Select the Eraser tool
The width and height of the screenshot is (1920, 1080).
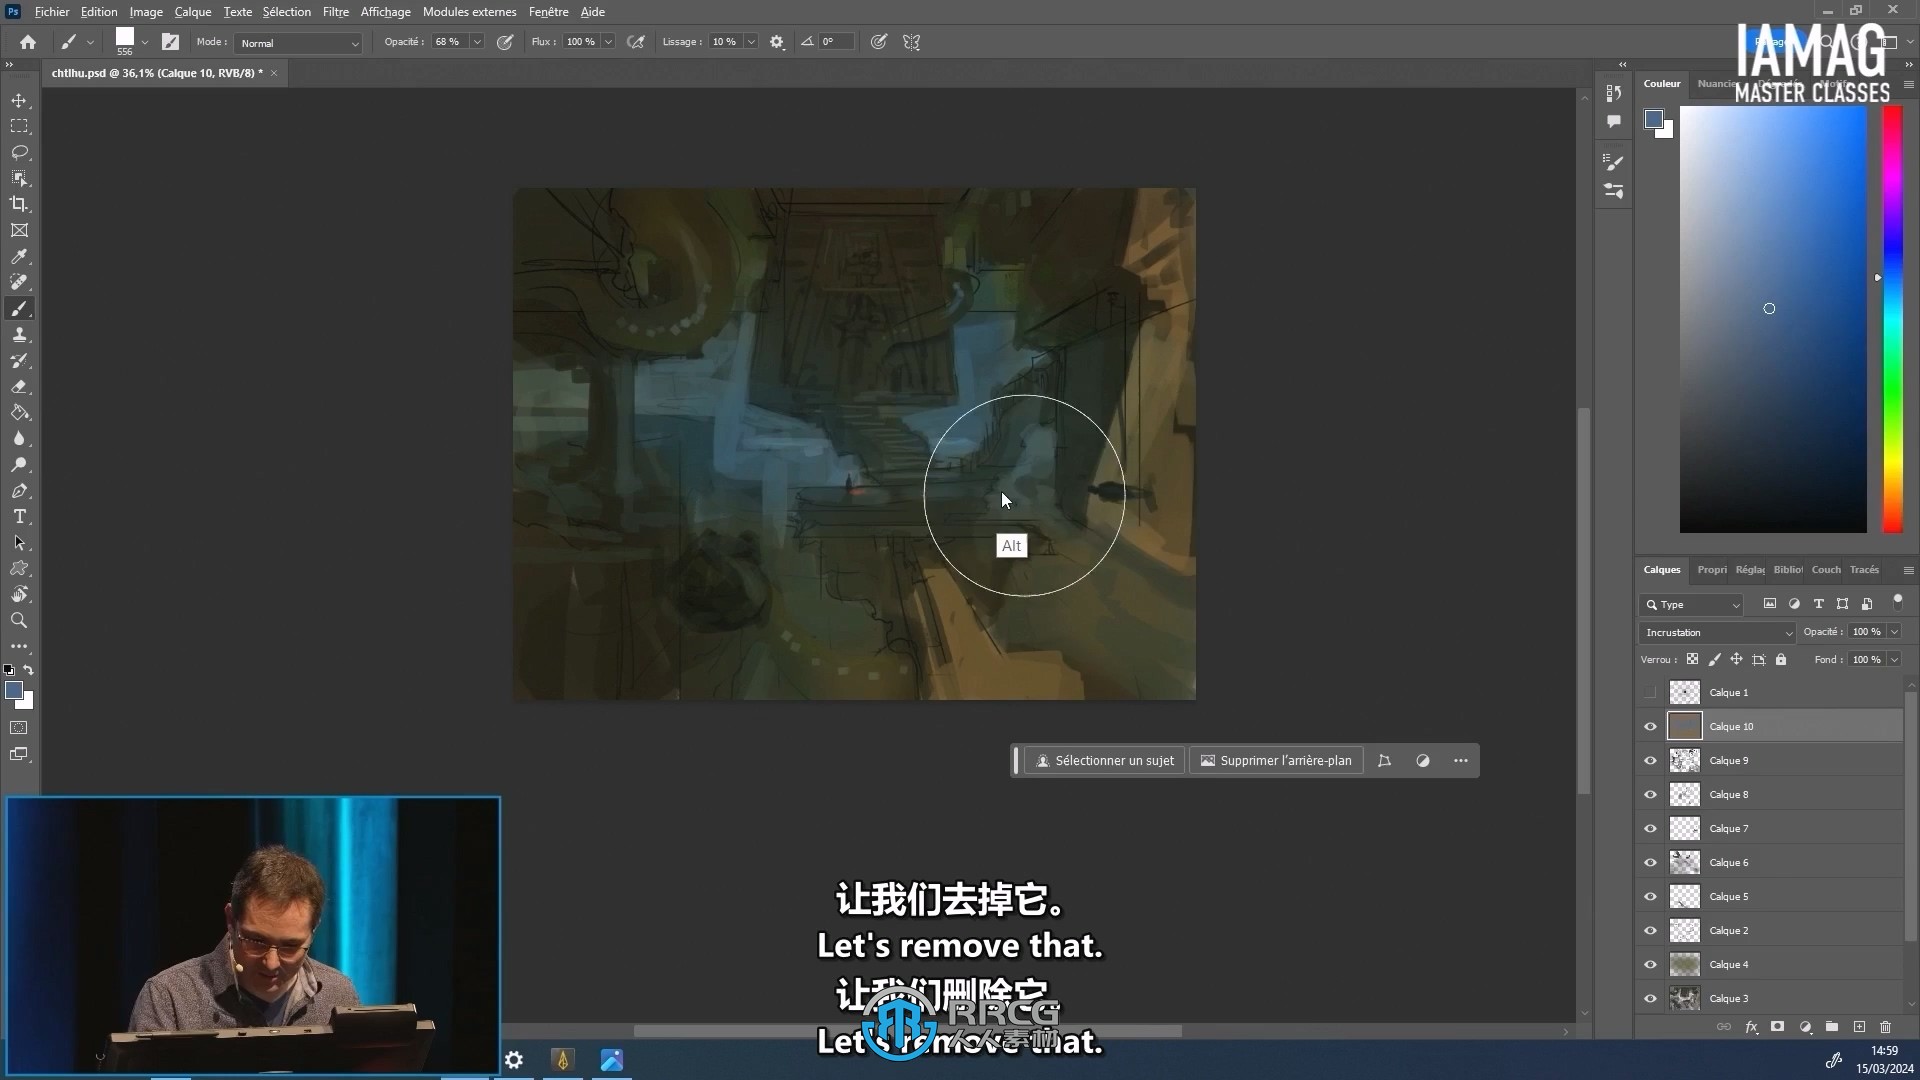[19, 387]
